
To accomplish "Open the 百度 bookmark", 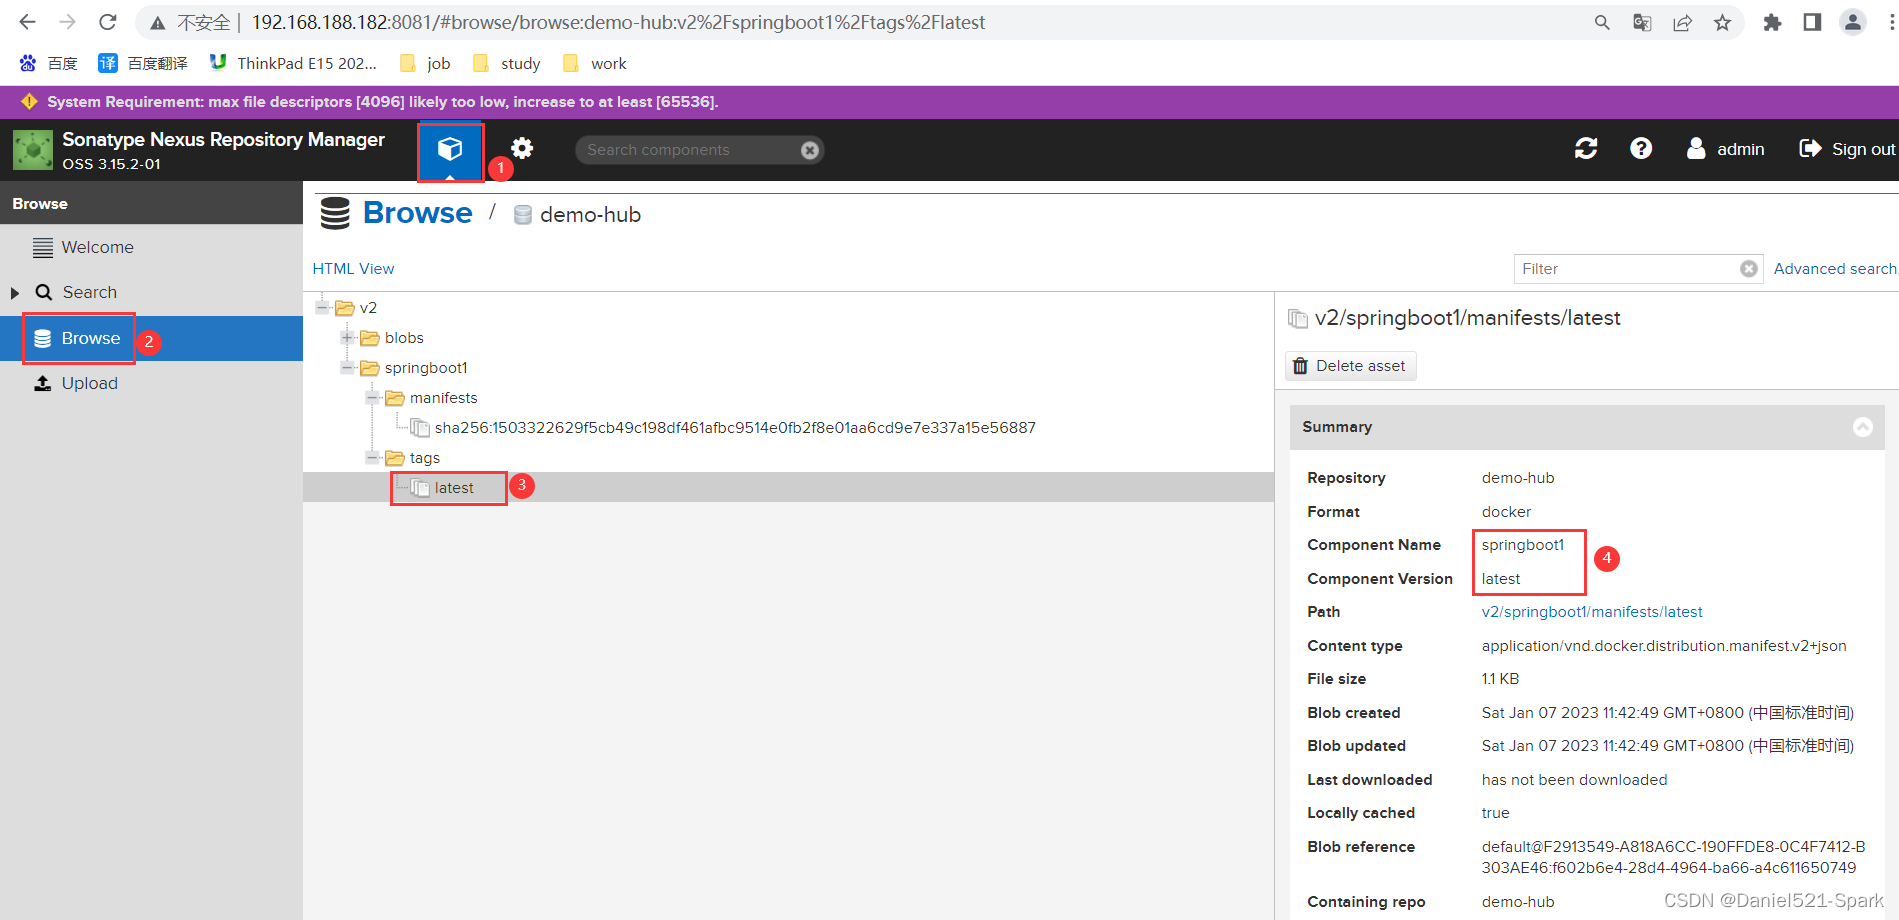I will [x=48, y=63].
